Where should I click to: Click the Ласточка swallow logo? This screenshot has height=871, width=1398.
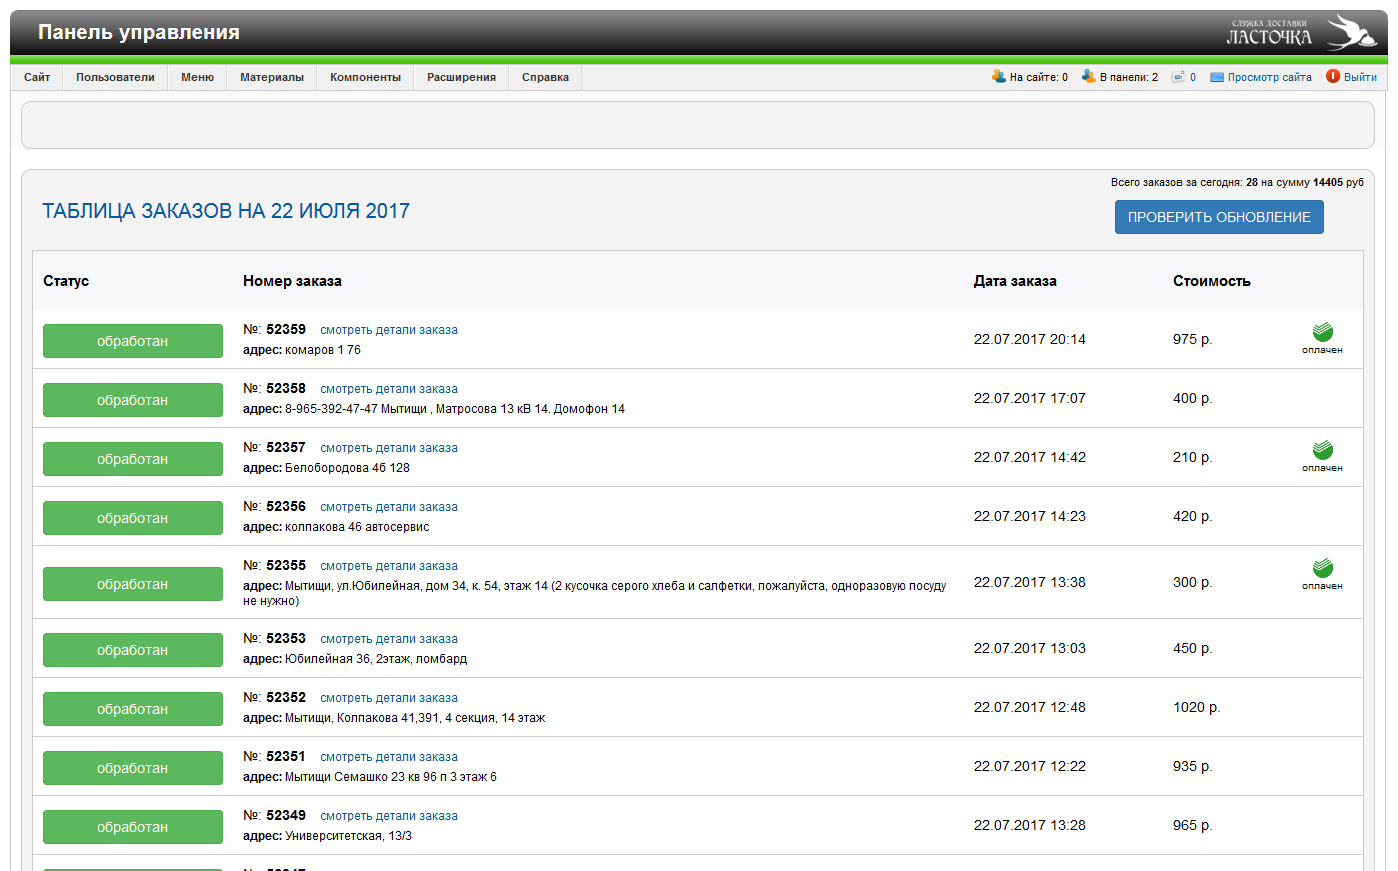tap(1301, 32)
